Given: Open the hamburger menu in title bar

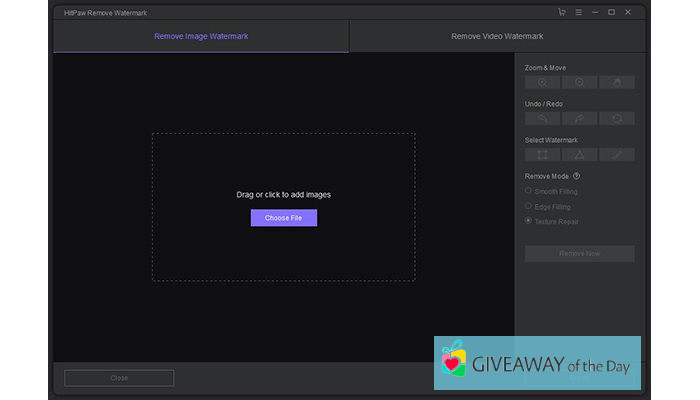Looking at the screenshot, I should [x=578, y=12].
